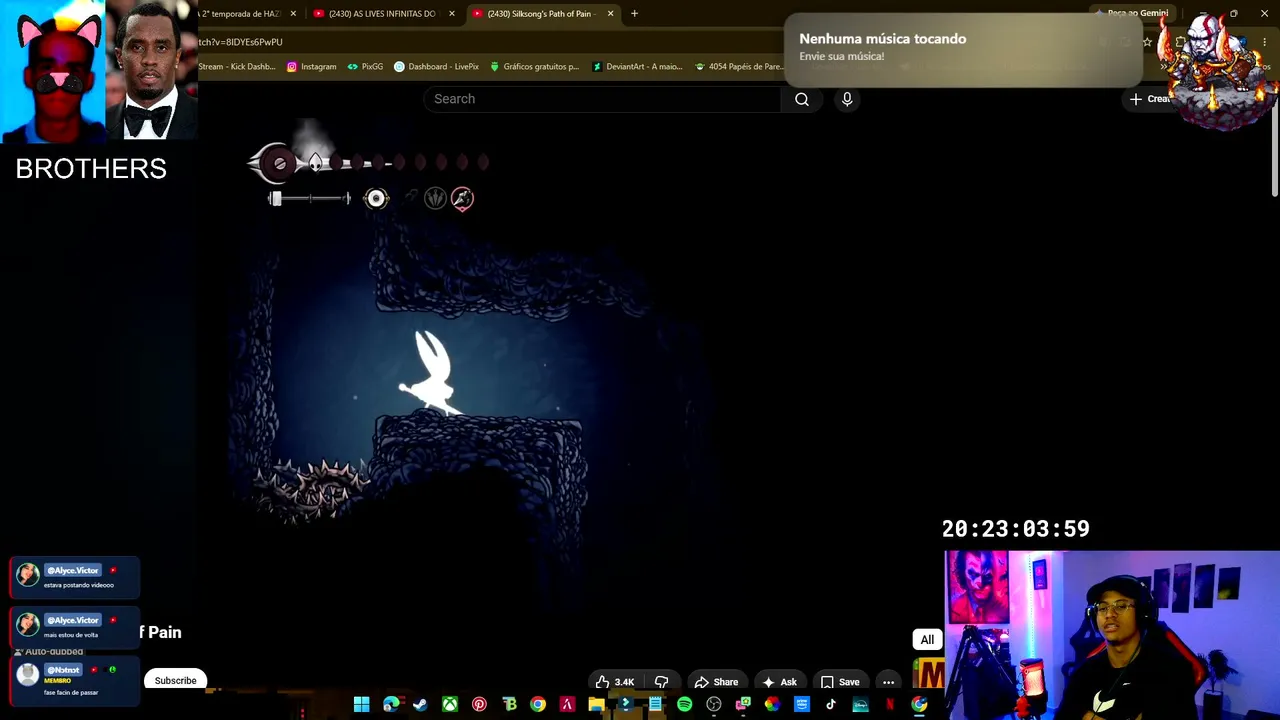Open the PixGG bookmark
1280x720 pixels.
coord(365,67)
